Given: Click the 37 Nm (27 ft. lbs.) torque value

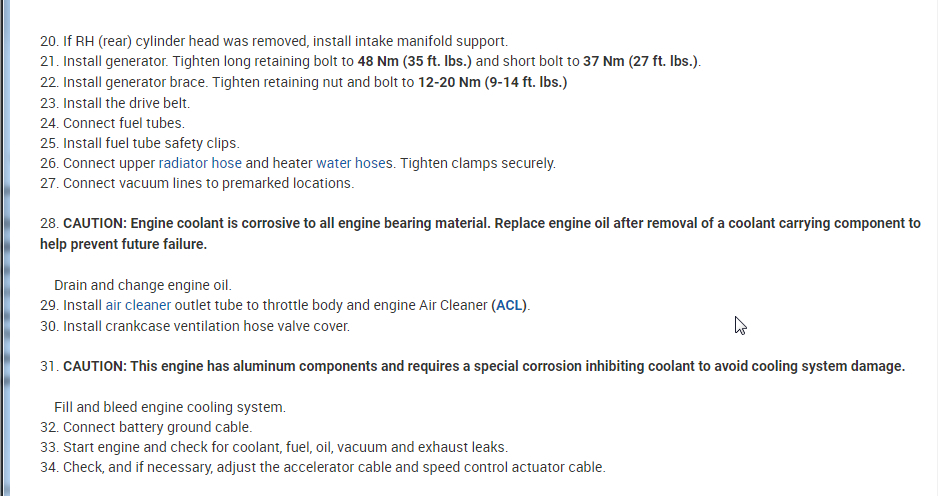Looking at the screenshot, I should [x=640, y=62].
